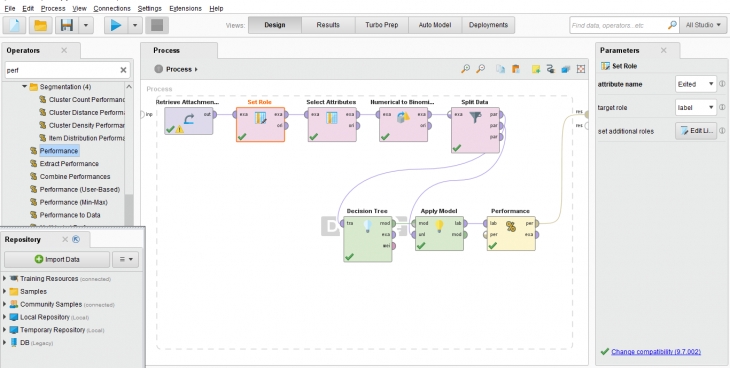Expand the Local Repository node
The image size is (730, 368).
pyautogui.click(x=5, y=317)
